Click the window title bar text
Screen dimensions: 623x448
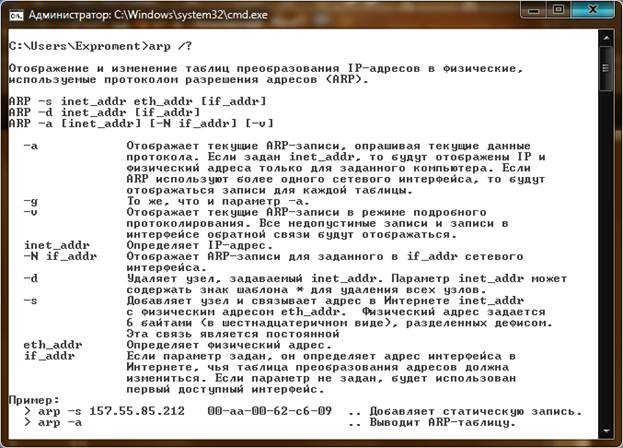pyautogui.click(x=148, y=15)
